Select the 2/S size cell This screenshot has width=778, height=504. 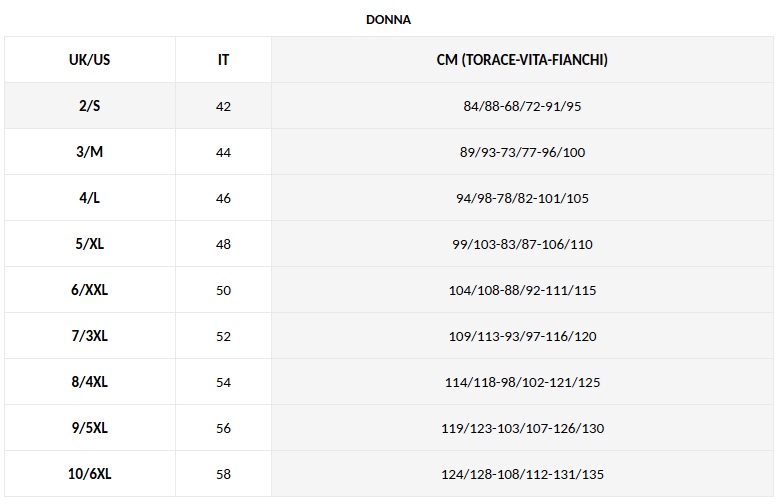(x=90, y=106)
